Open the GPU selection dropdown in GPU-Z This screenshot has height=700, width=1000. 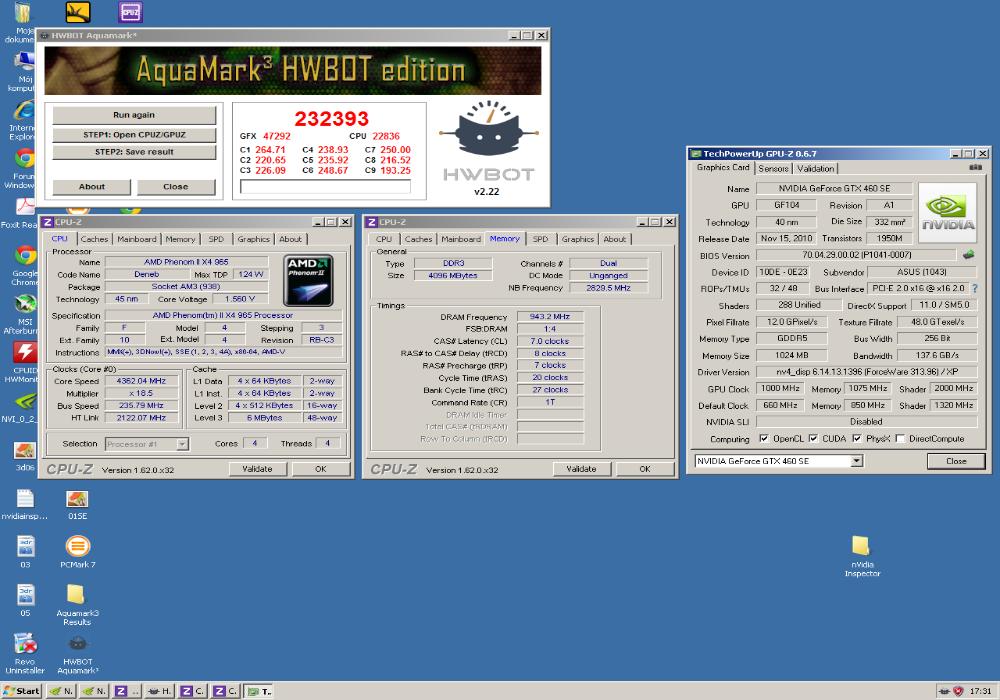coord(857,461)
